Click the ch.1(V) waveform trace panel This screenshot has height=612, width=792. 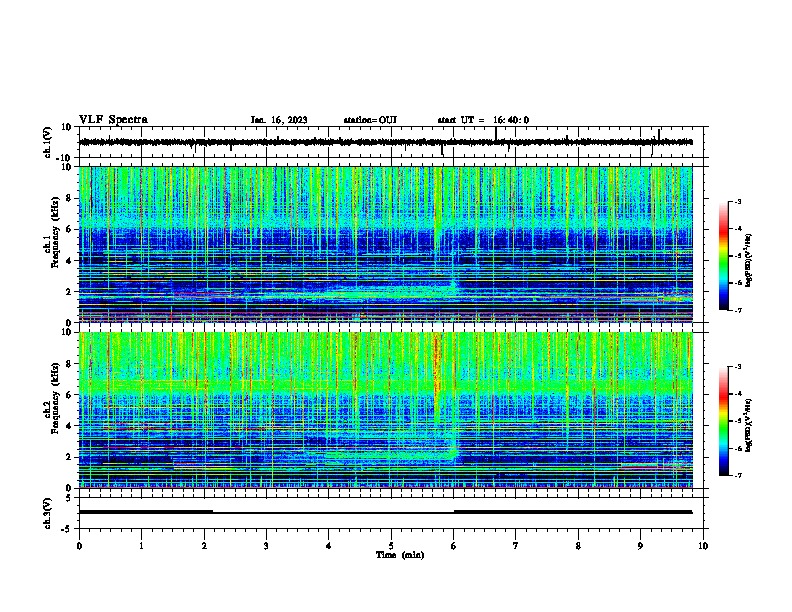(x=391, y=142)
